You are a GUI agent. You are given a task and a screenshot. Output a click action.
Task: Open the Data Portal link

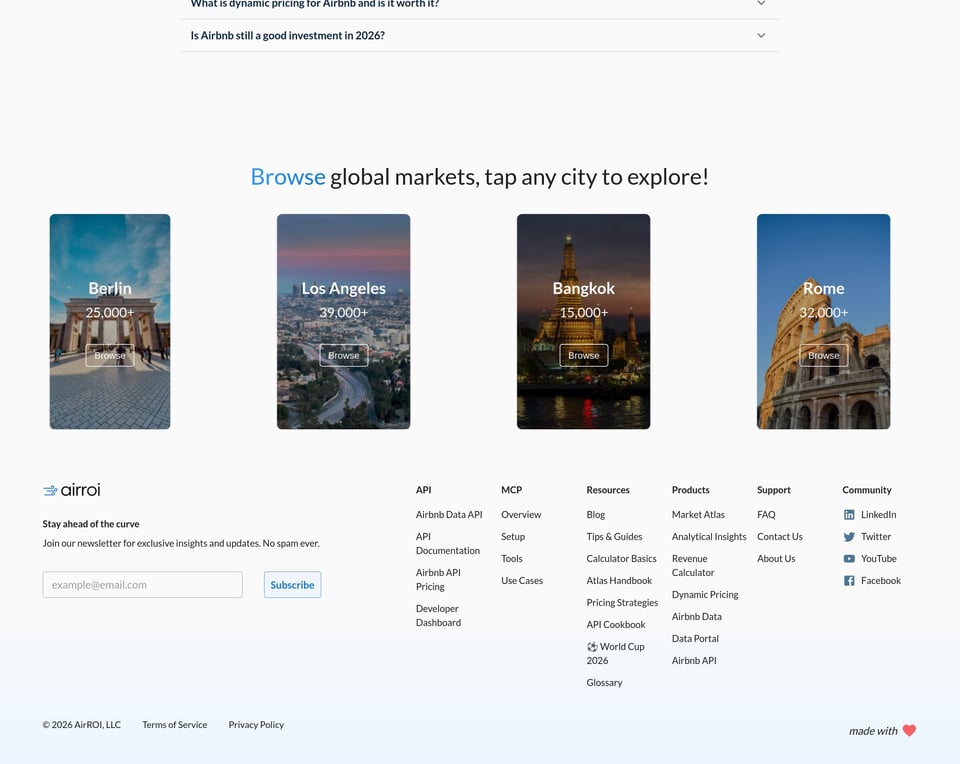pyautogui.click(x=695, y=639)
